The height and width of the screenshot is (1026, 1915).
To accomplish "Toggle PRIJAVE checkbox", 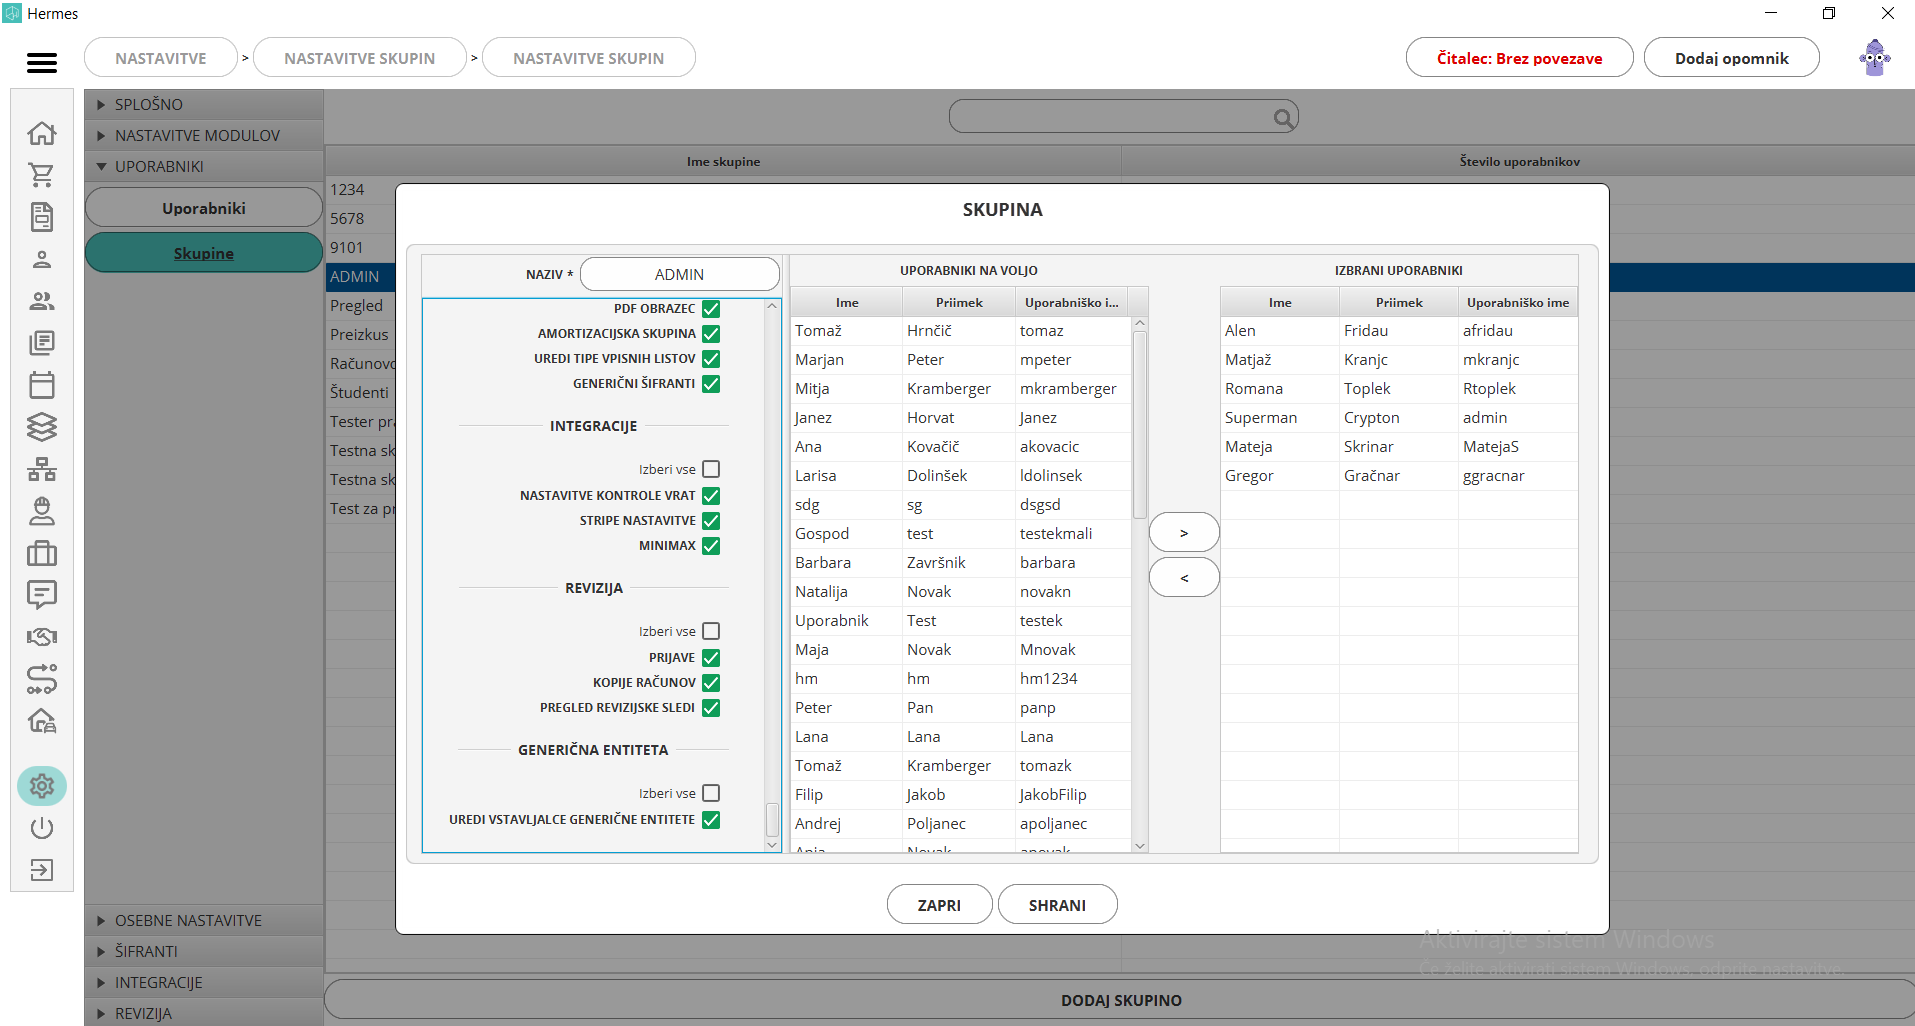I will pos(711,658).
